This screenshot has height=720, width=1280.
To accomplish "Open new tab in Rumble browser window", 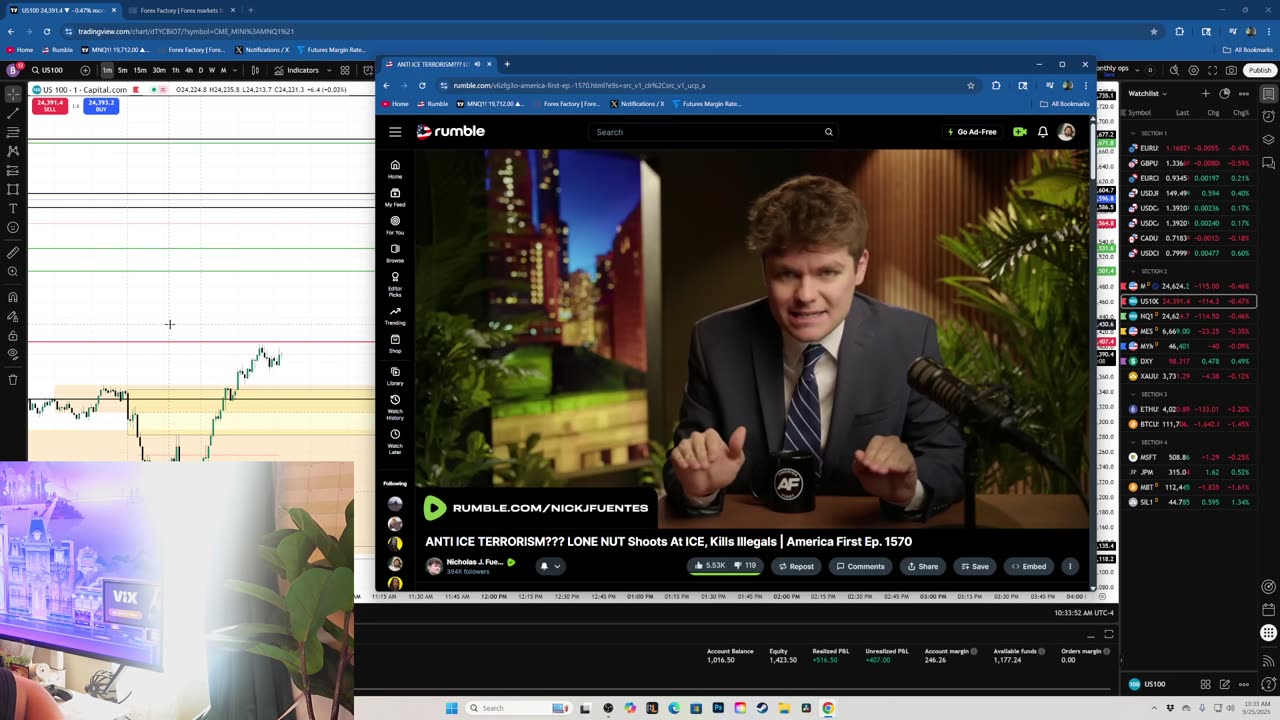I will (507, 64).
